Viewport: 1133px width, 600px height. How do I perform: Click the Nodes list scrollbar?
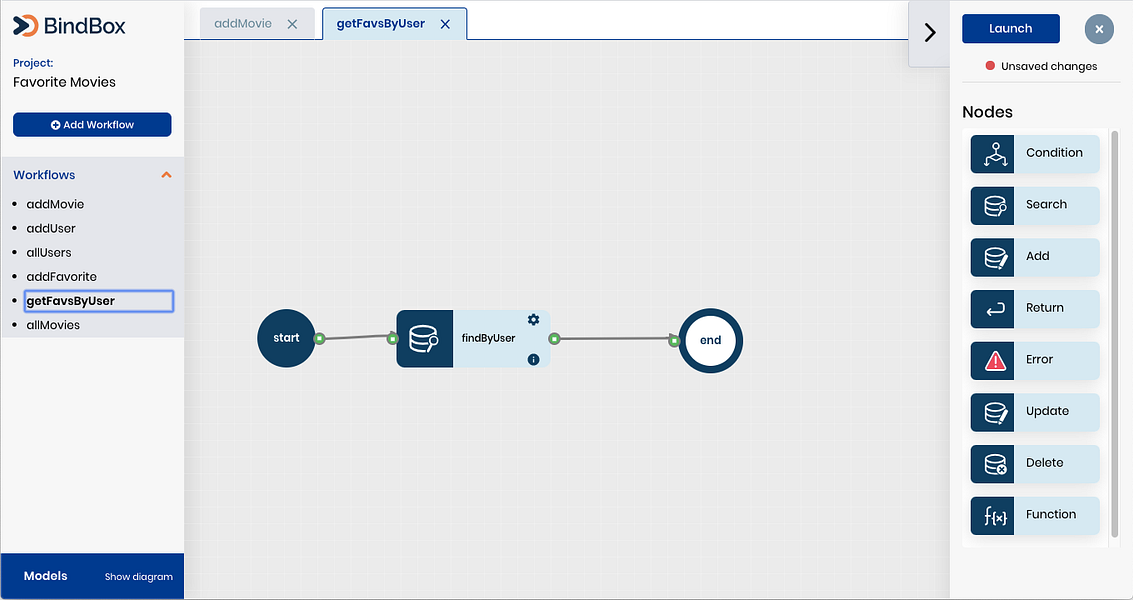tap(1114, 334)
